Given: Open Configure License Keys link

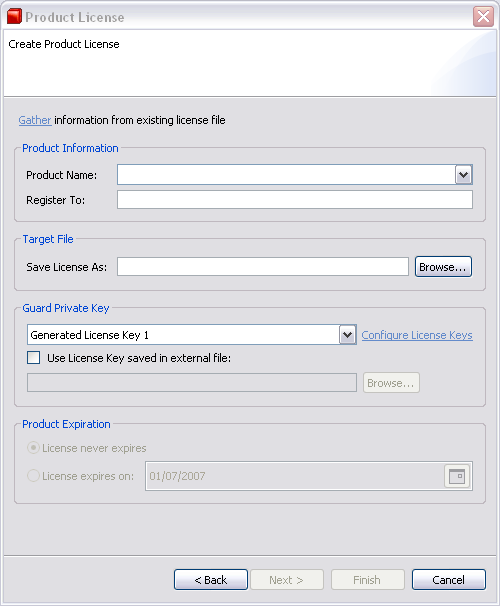Looking at the screenshot, I should [417, 335].
